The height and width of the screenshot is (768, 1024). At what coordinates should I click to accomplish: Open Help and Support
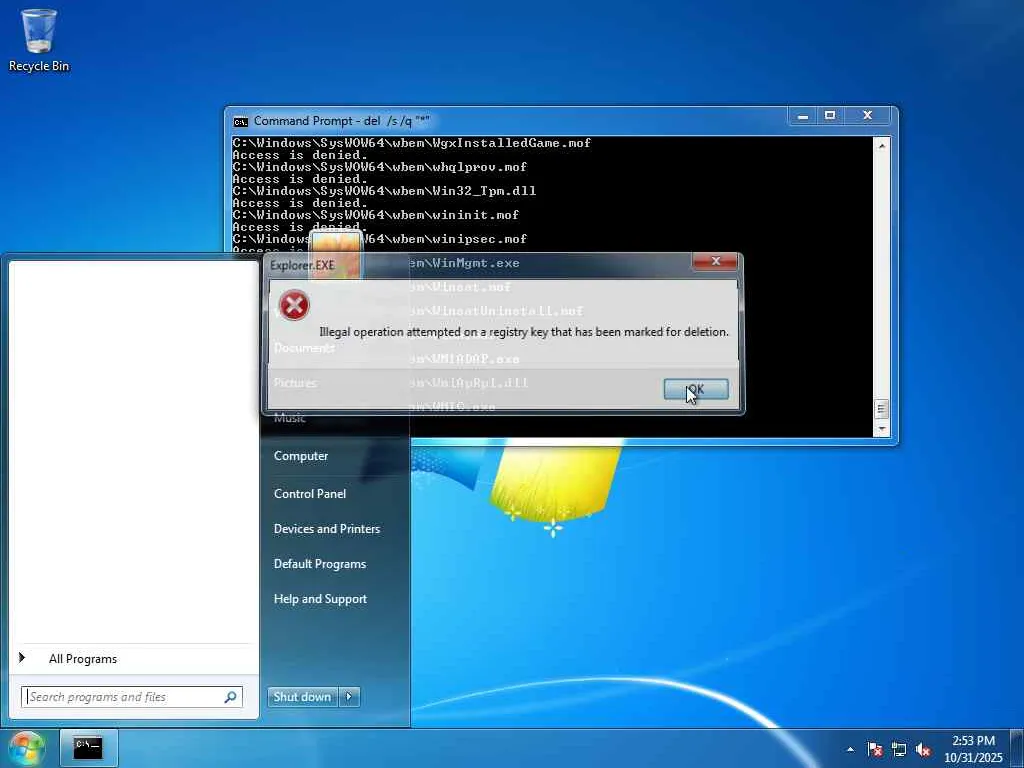[x=321, y=599]
